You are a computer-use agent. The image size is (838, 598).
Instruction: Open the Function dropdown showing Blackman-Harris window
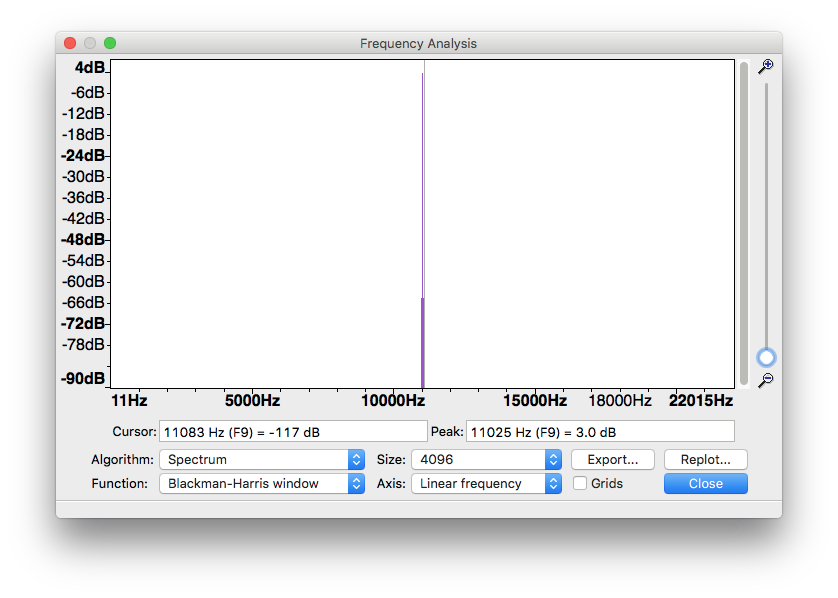tap(262, 484)
